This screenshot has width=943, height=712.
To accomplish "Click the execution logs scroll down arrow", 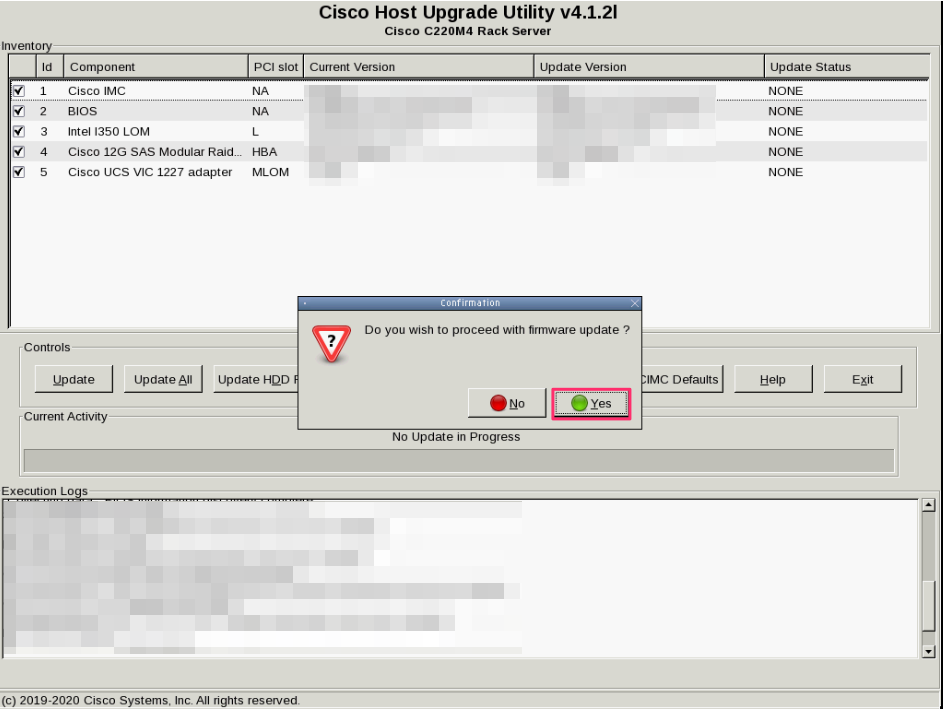I will tap(929, 651).
